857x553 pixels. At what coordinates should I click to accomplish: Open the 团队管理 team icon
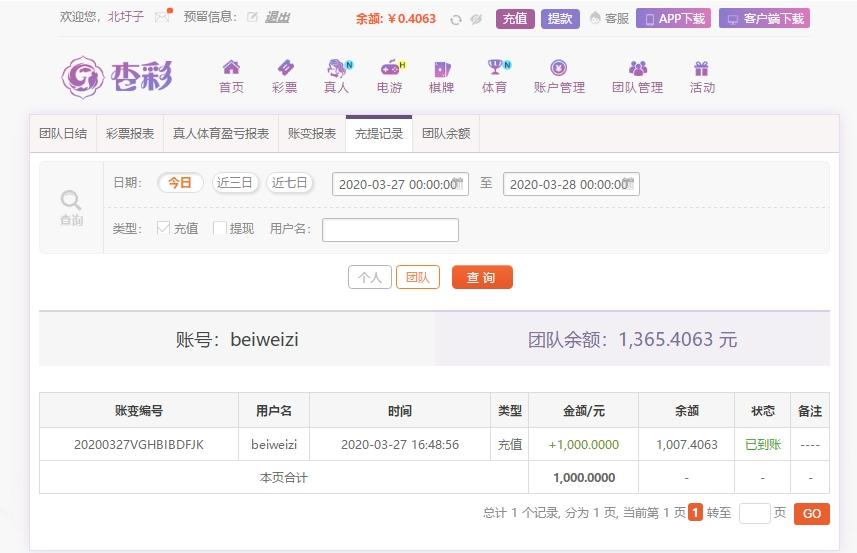[x=638, y=68]
